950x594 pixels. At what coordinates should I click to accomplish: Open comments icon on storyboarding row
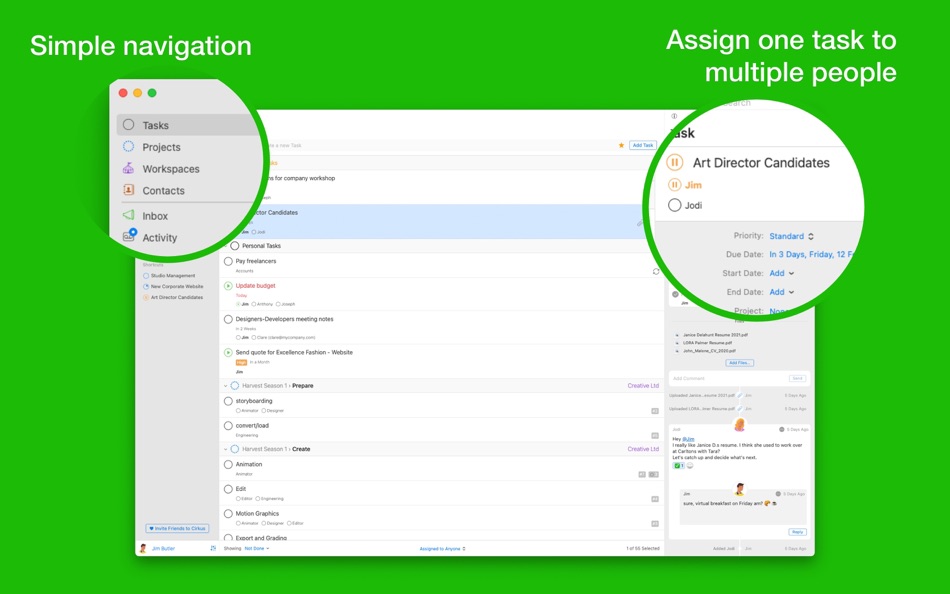coord(655,411)
